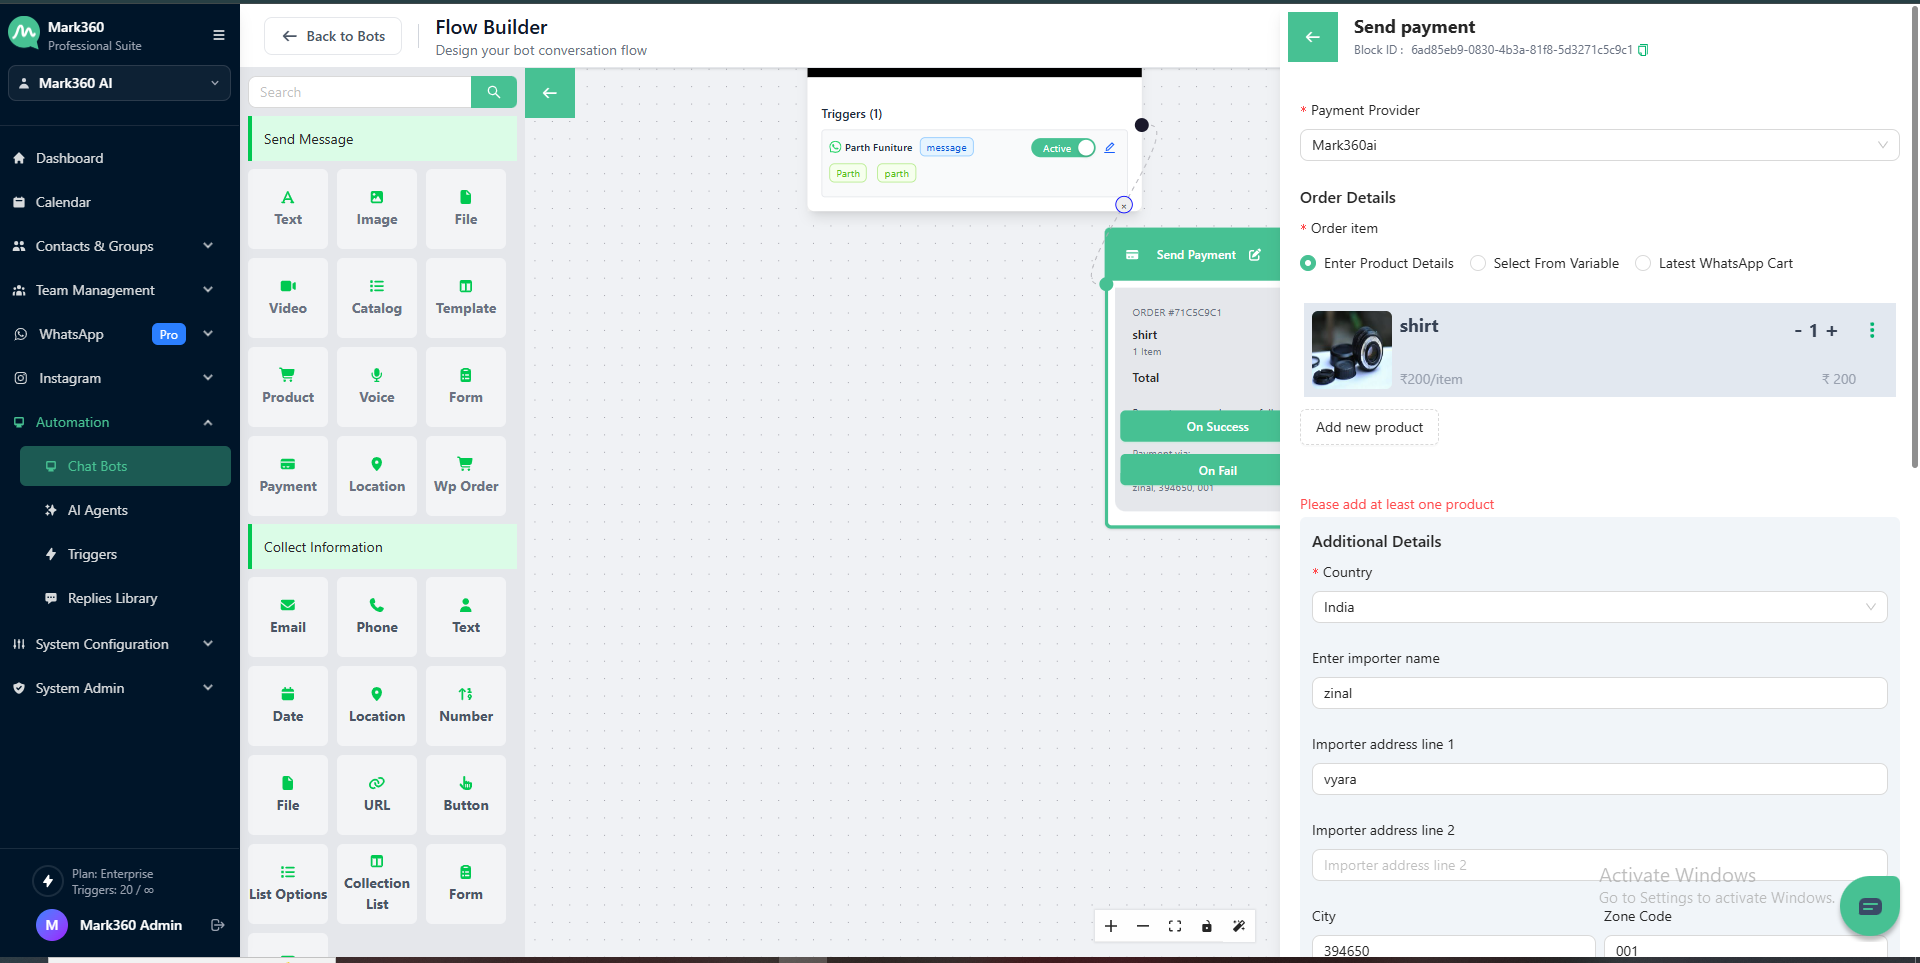Click the Back to Bots button
Image resolution: width=1920 pixels, height=963 pixels.
tap(333, 36)
